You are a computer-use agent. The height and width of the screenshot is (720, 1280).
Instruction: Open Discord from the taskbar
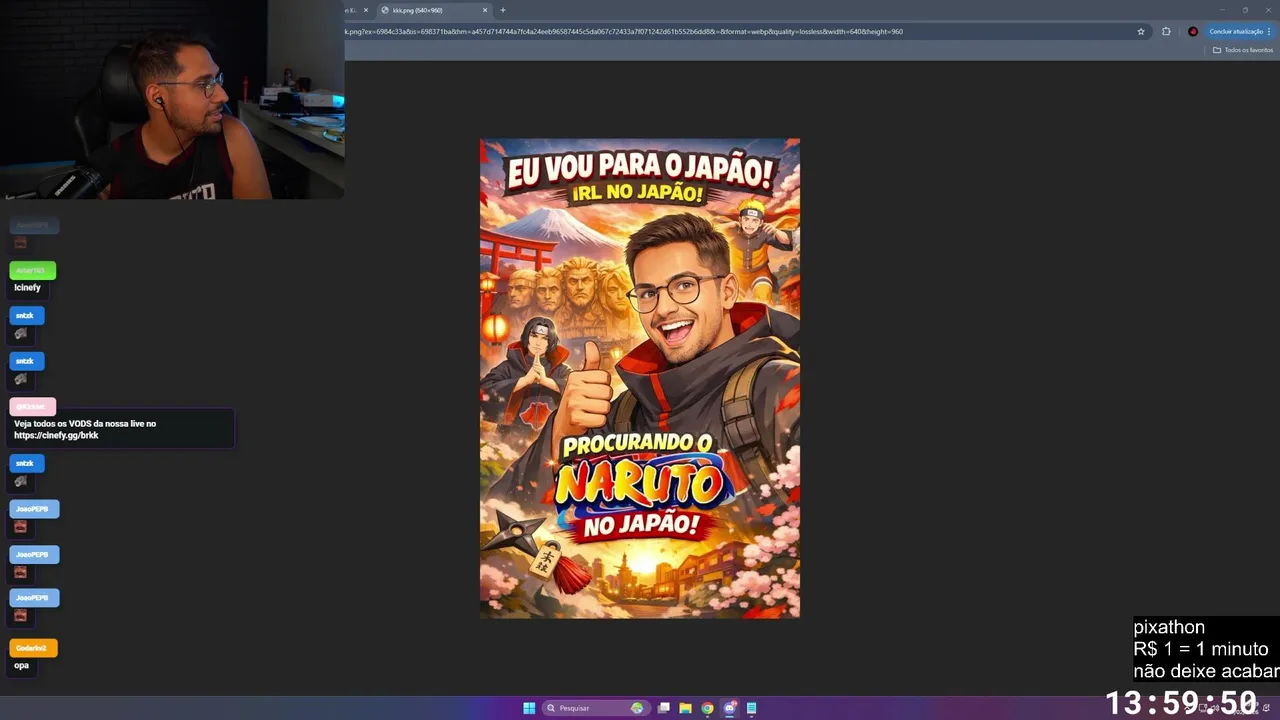point(730,708)
